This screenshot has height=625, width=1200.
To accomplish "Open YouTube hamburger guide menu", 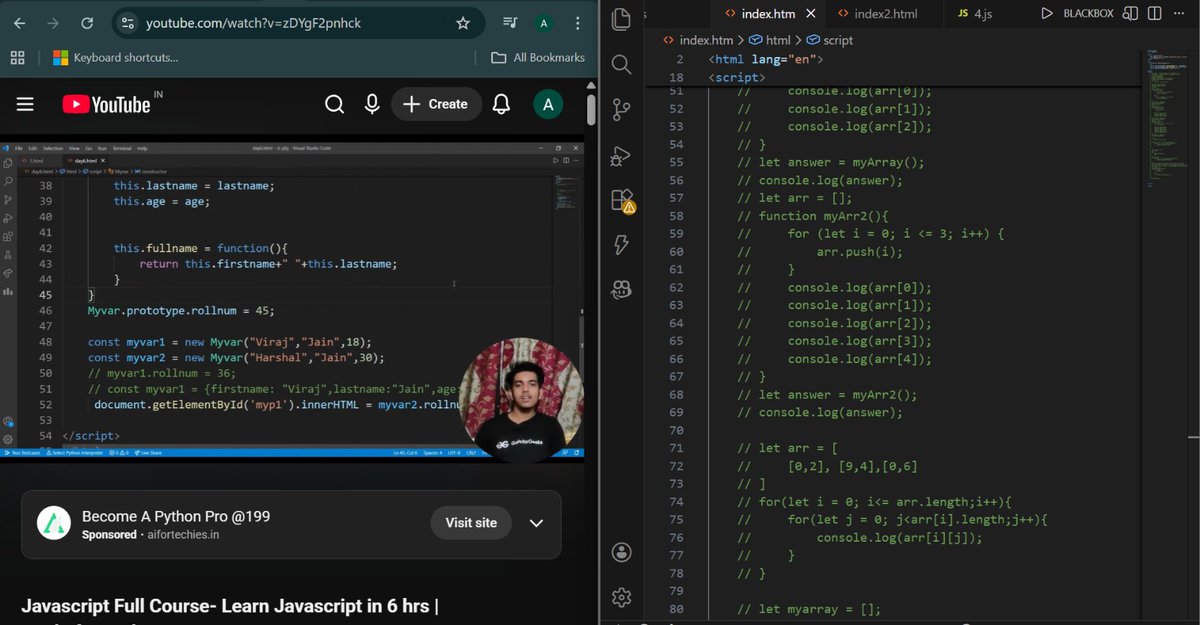I will tap(25, 104).
